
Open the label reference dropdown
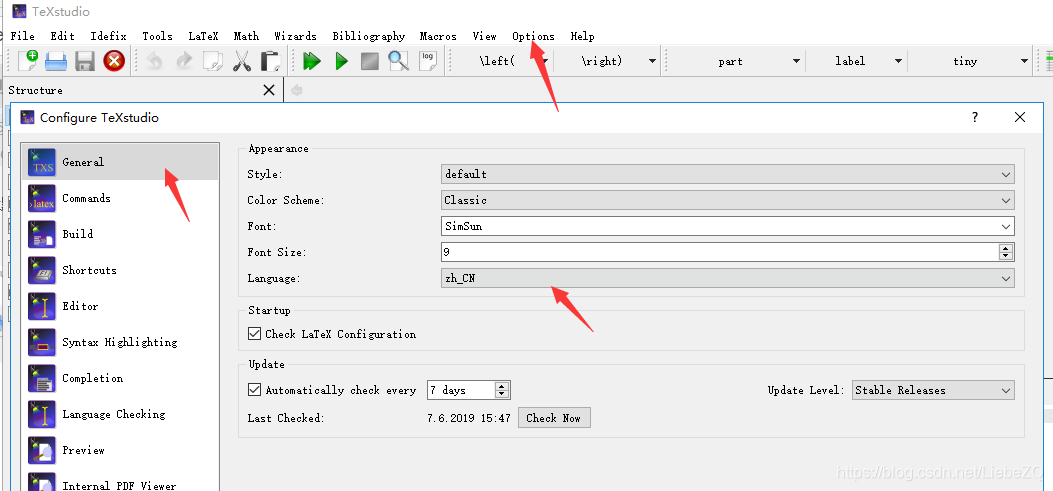(x=856, y=61)
